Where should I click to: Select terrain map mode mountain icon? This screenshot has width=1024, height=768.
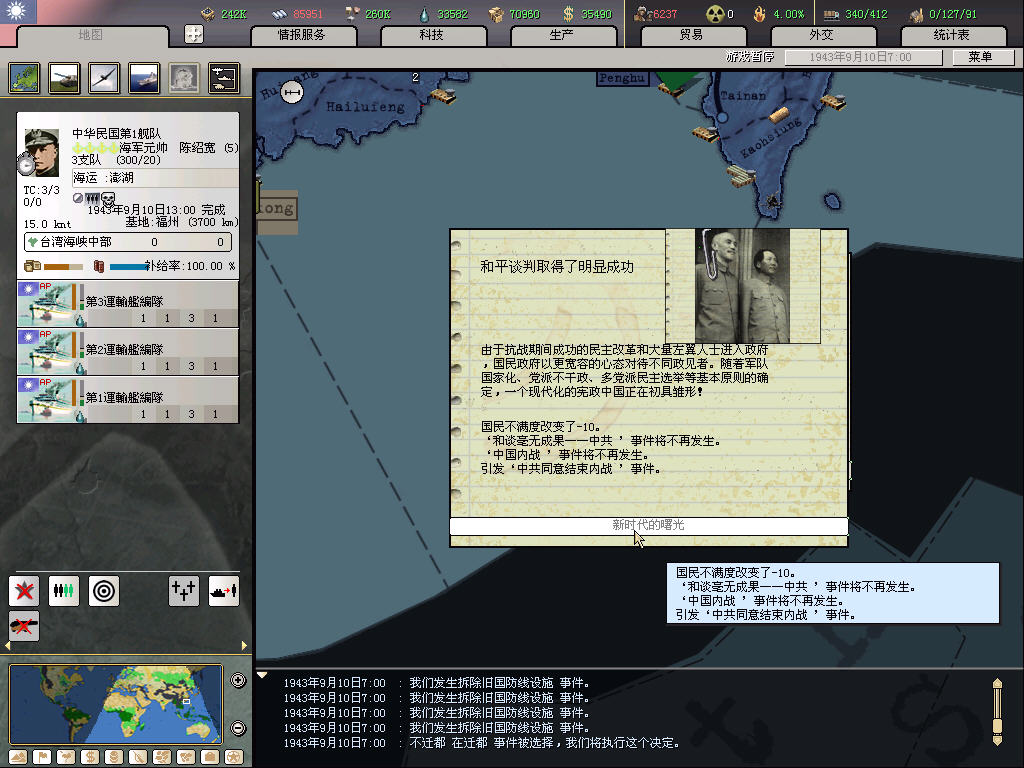point(18,758)
